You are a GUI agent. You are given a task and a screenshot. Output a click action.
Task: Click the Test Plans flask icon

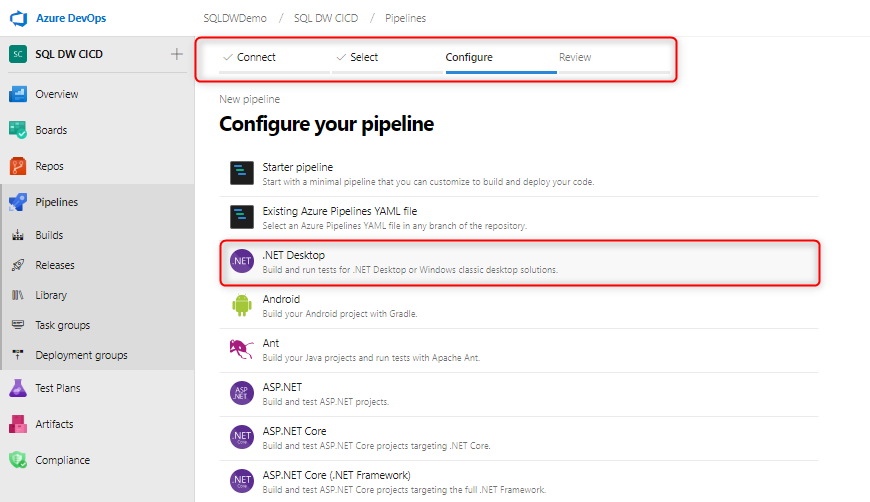click(18, 388)
